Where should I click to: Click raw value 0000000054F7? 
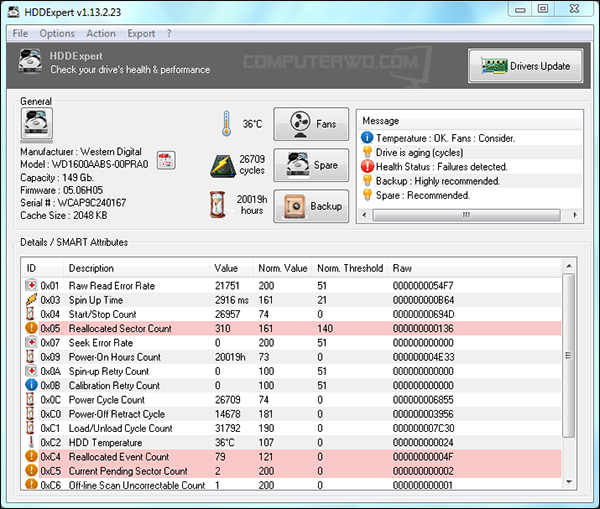click(423, 285)
